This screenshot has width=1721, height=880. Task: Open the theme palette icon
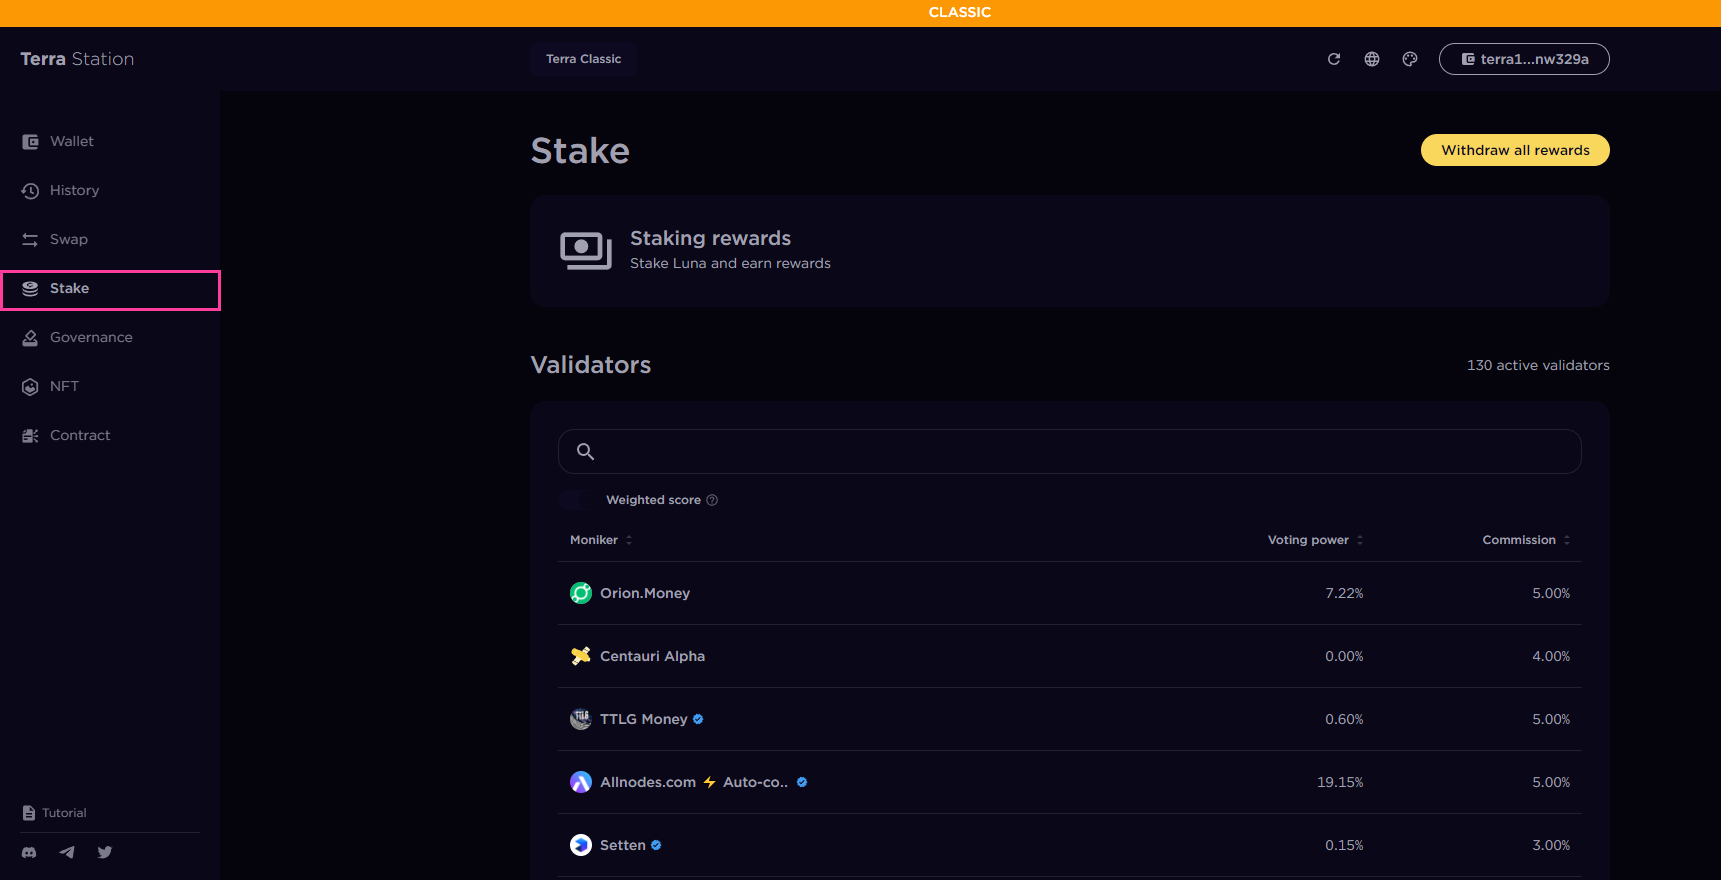(x=1410, y=59)
